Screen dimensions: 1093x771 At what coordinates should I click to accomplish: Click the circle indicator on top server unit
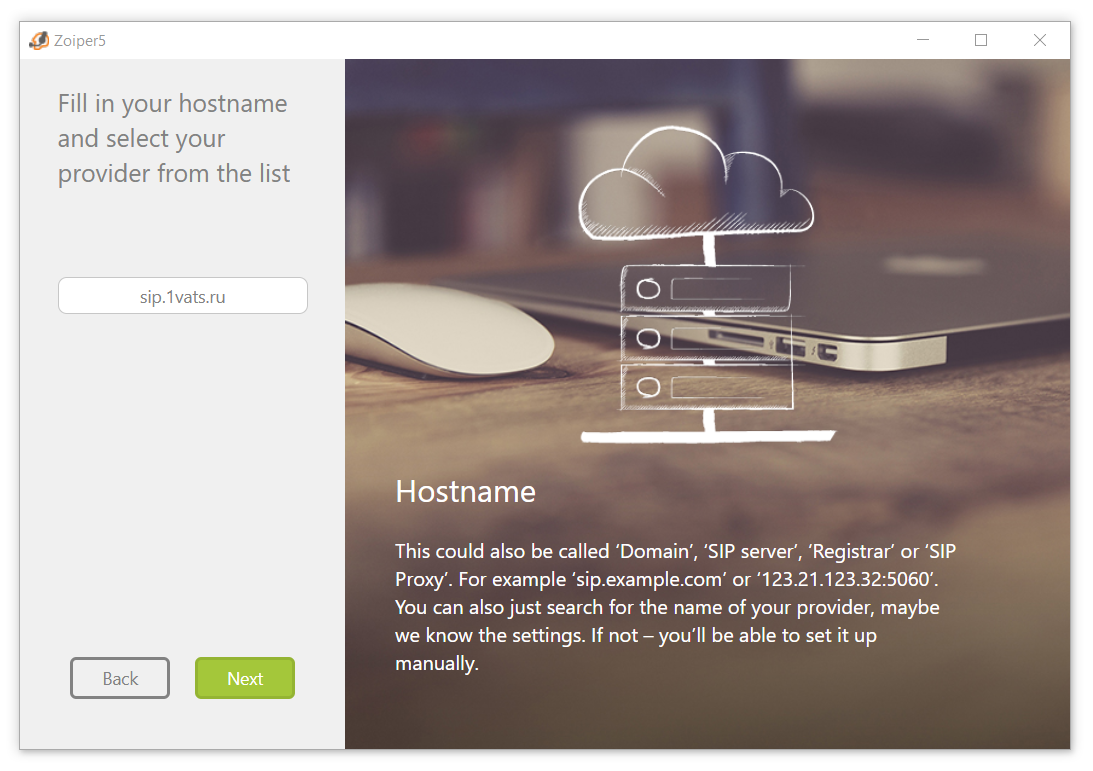648,290
